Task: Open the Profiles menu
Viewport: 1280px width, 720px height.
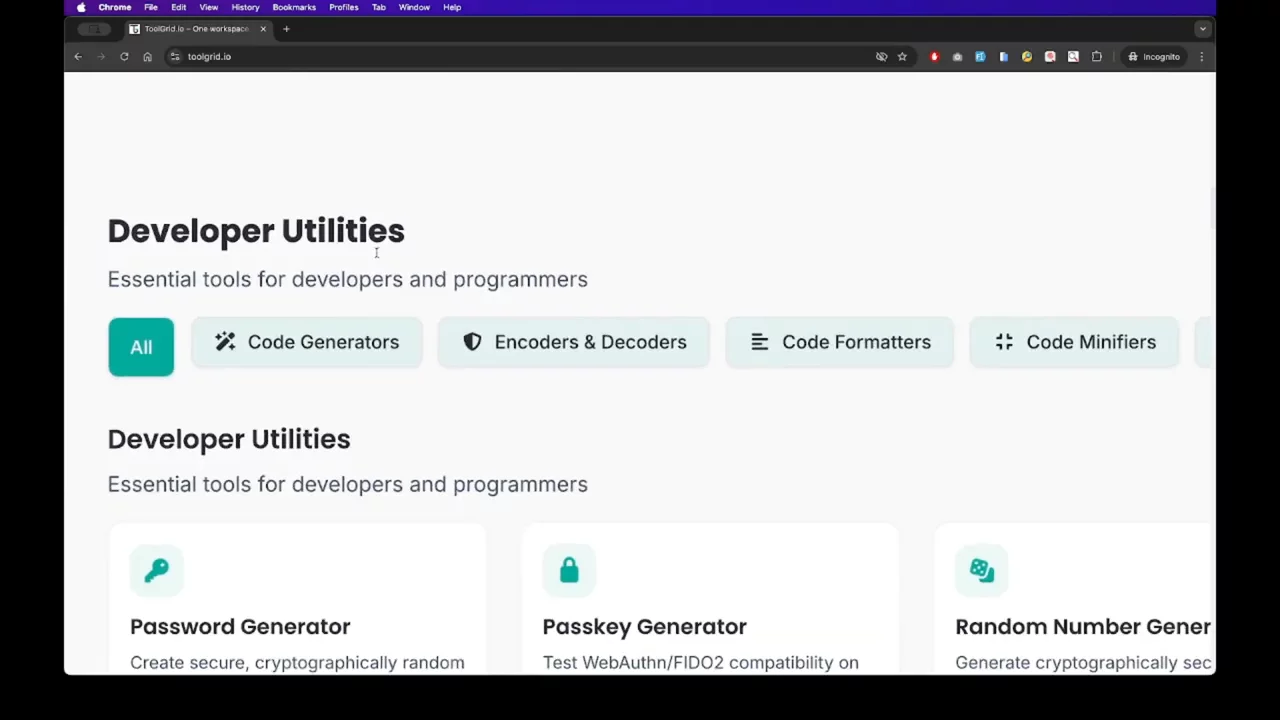Action: 344,7
